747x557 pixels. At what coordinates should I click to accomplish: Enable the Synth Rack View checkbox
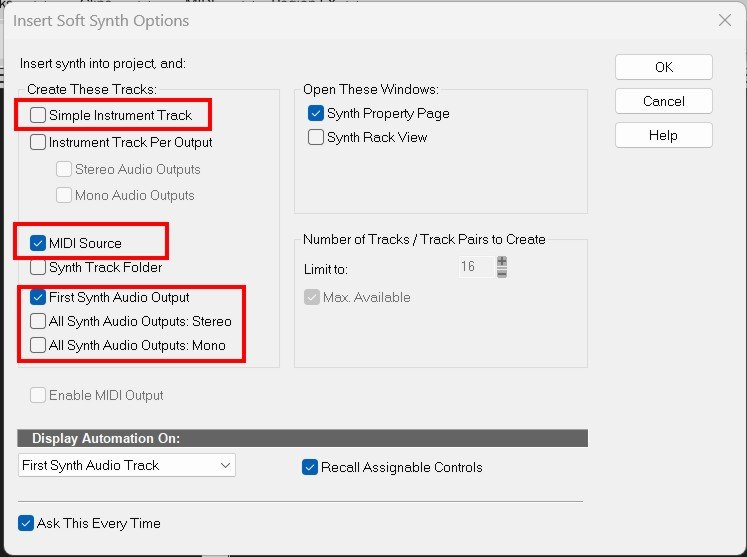point(316,137)
